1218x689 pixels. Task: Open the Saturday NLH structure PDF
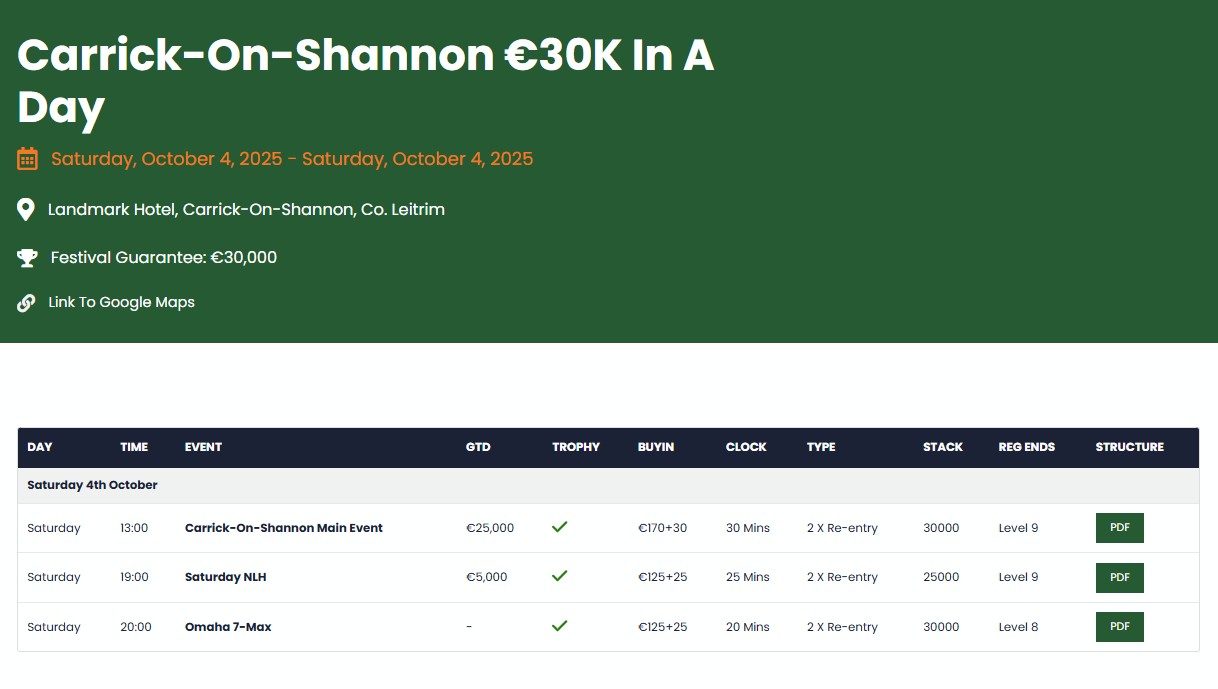[x=1119, y=577]
